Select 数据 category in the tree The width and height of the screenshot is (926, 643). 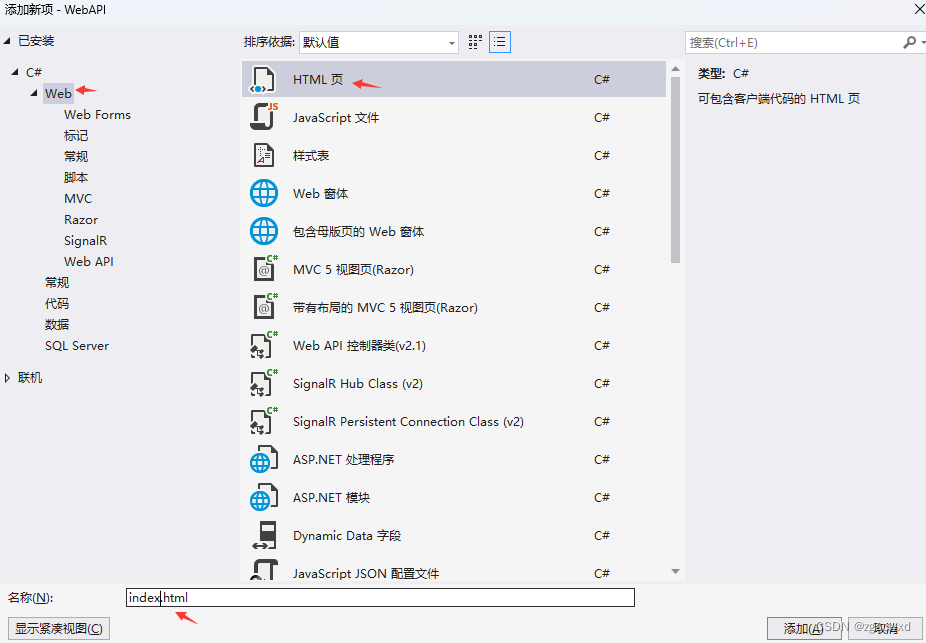coord(57,325)
